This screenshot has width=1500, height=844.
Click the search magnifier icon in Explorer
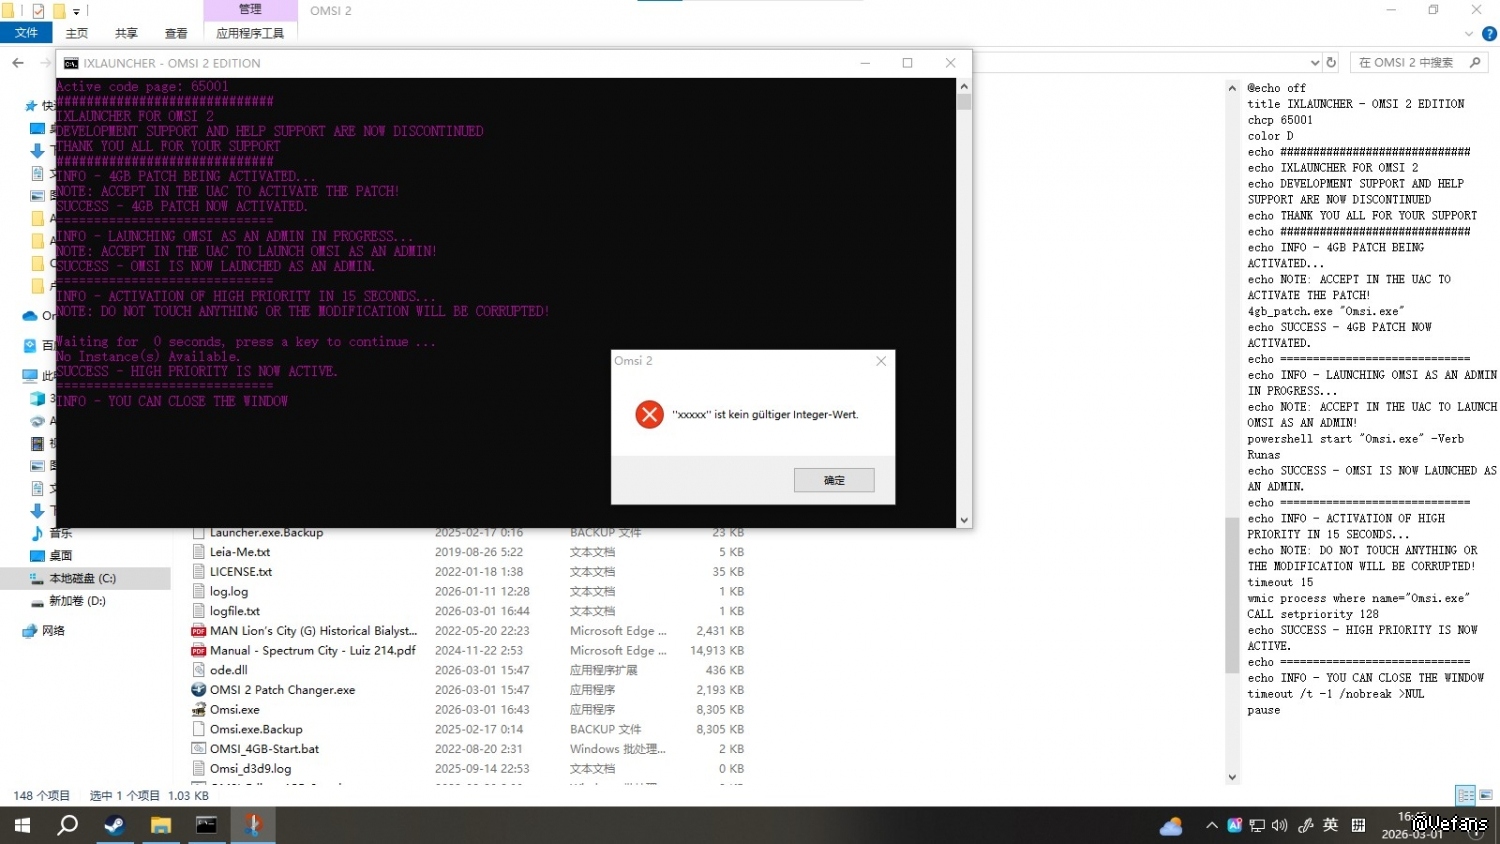1475,62
